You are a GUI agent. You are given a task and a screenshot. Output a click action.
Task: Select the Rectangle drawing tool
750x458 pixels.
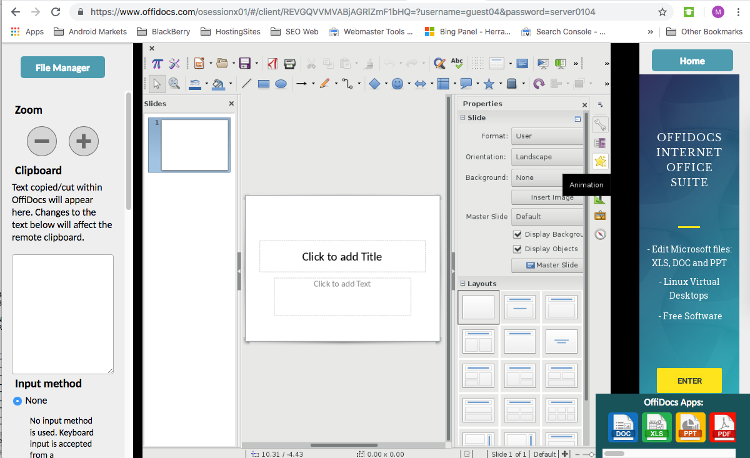264,84
